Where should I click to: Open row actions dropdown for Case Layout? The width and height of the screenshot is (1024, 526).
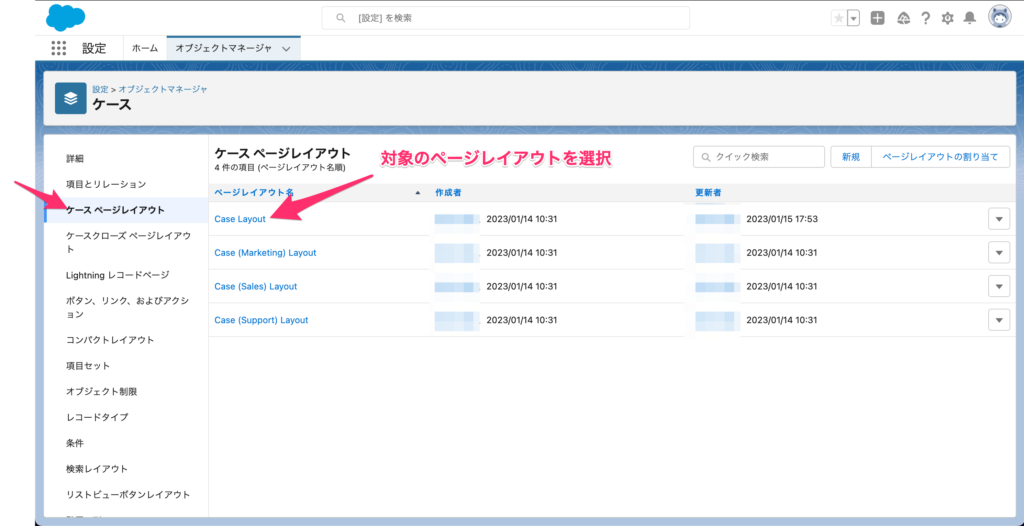coord(998,219)
